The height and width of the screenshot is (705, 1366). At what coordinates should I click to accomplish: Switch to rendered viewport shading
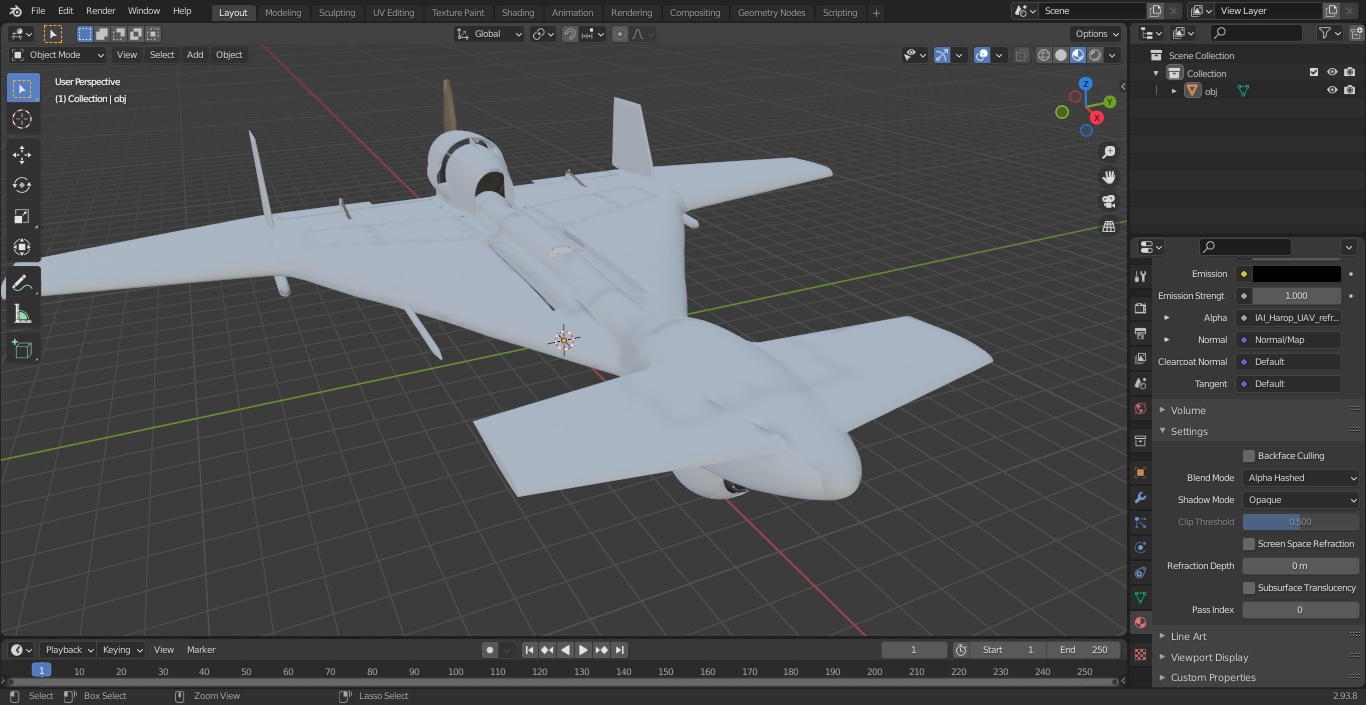point(1095,55)
